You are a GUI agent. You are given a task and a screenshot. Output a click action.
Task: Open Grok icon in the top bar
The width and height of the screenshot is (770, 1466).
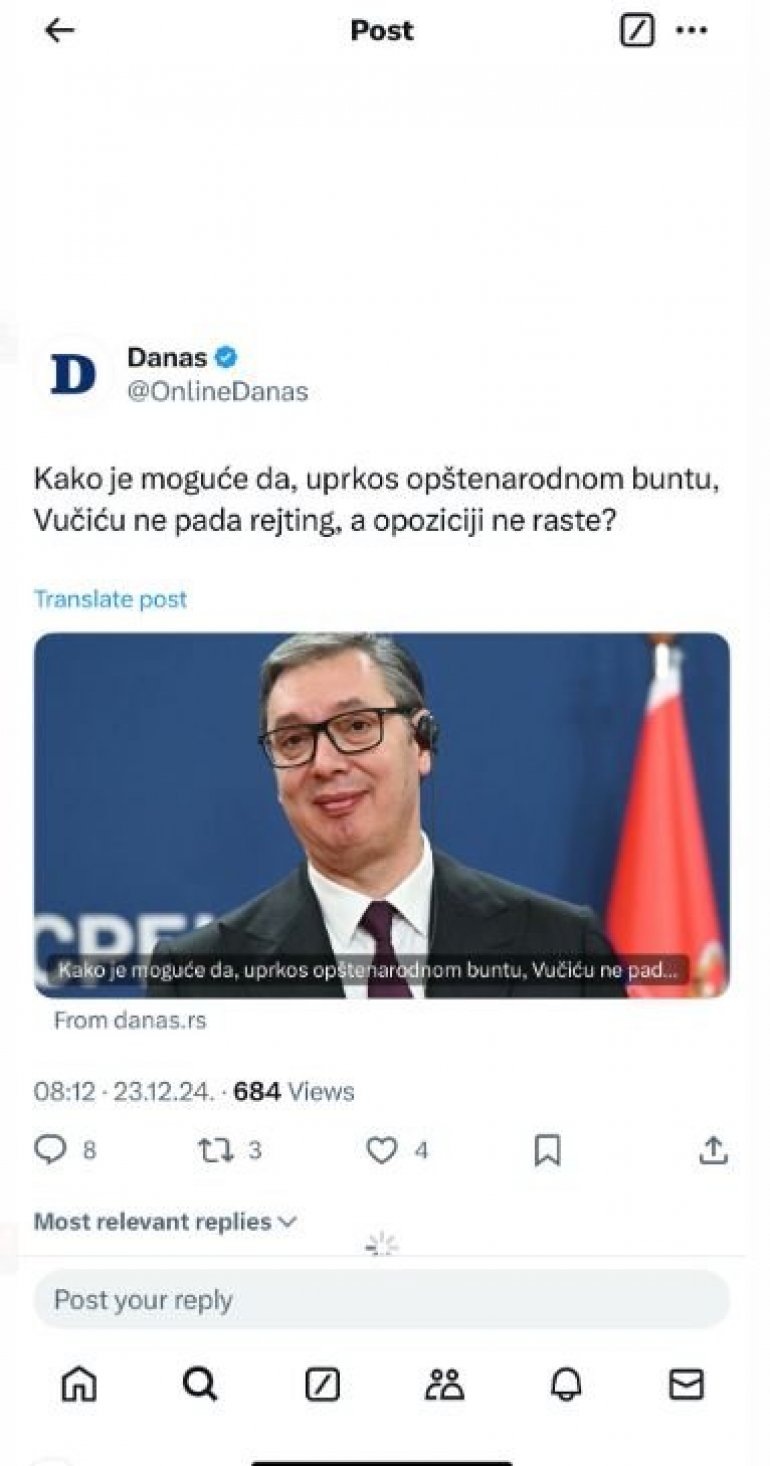point(637,31)
